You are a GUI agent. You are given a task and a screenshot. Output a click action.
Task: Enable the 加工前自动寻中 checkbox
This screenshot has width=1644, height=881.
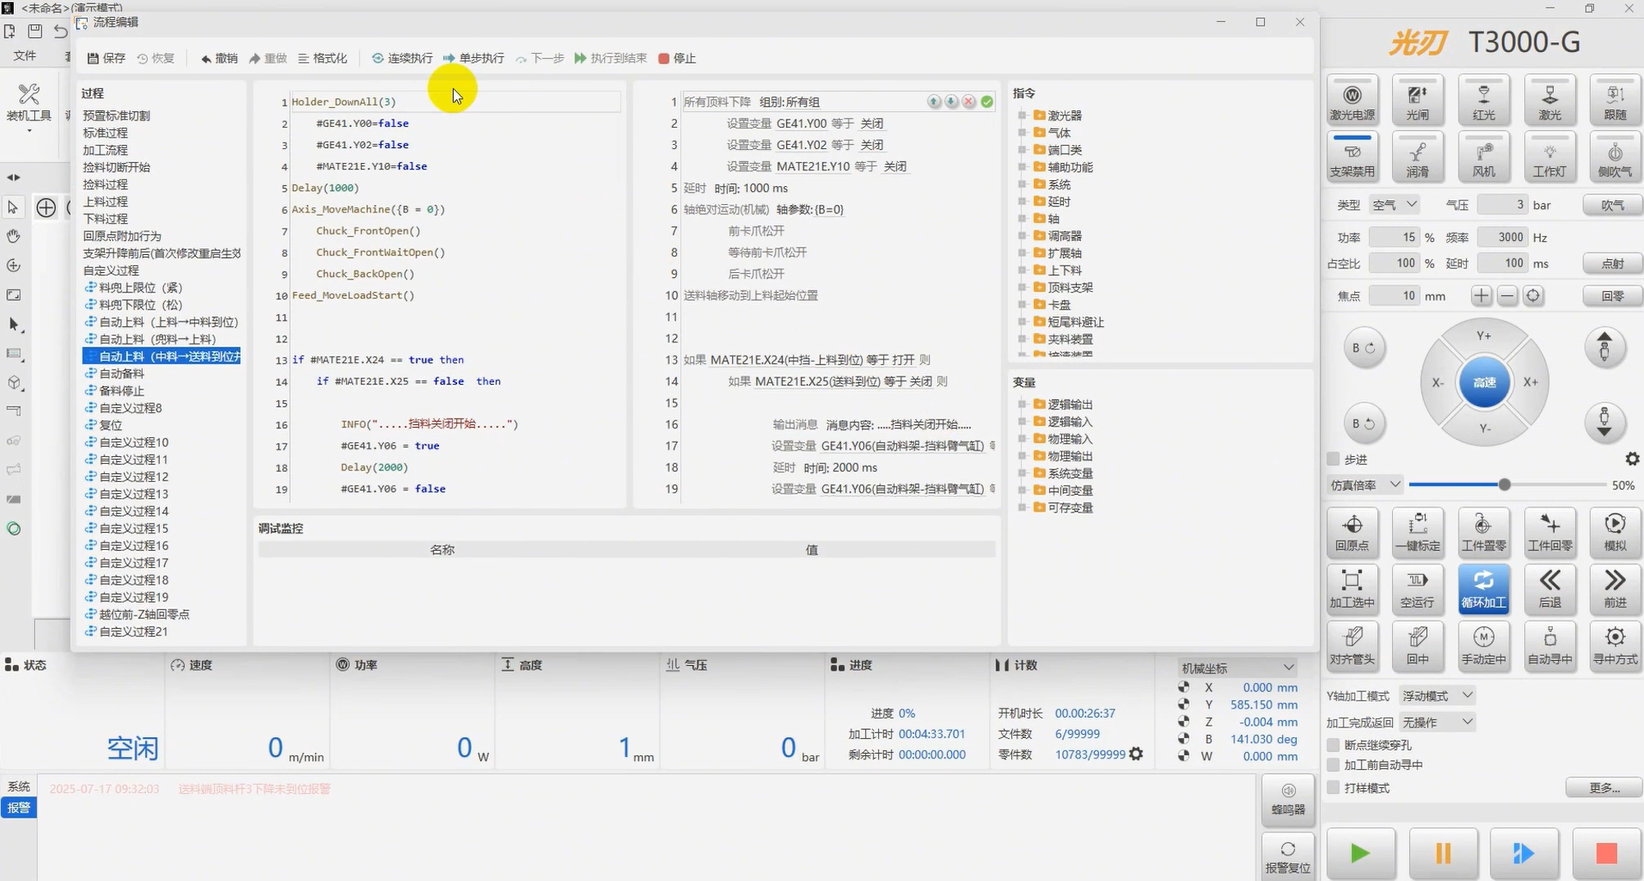click(x=1333, y=765)
